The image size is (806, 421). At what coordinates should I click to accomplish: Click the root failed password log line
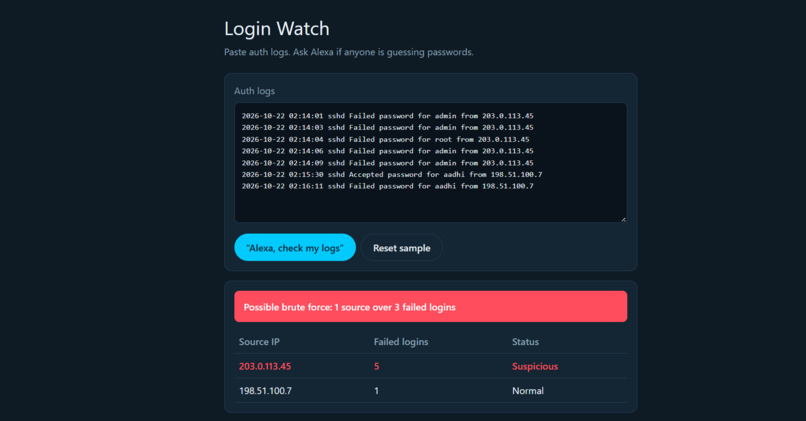[386, 139]
